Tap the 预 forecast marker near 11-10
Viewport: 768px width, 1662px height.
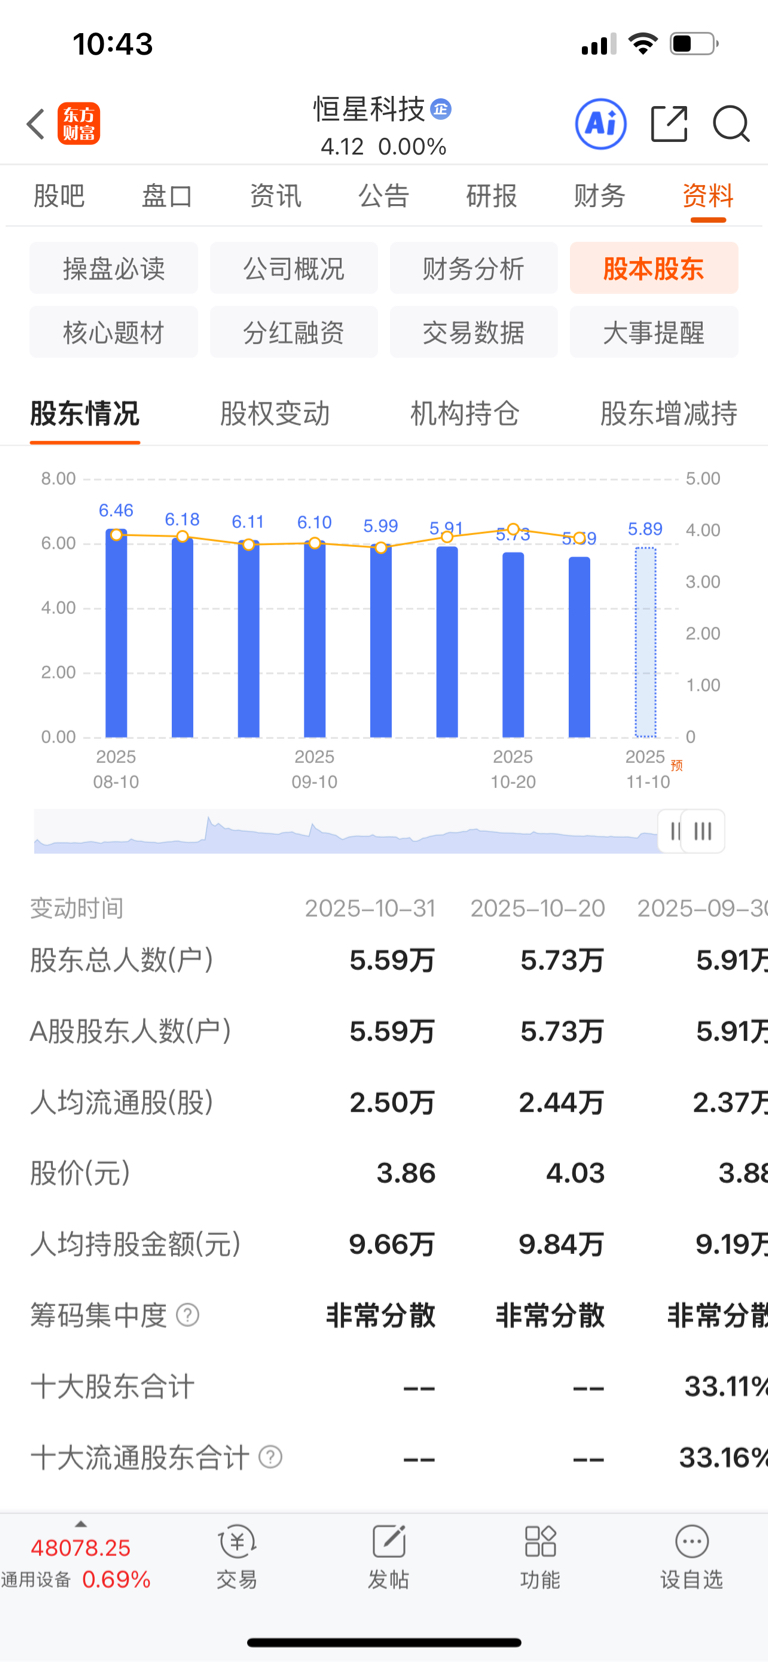pyautogui.click(x=677, y=765)
